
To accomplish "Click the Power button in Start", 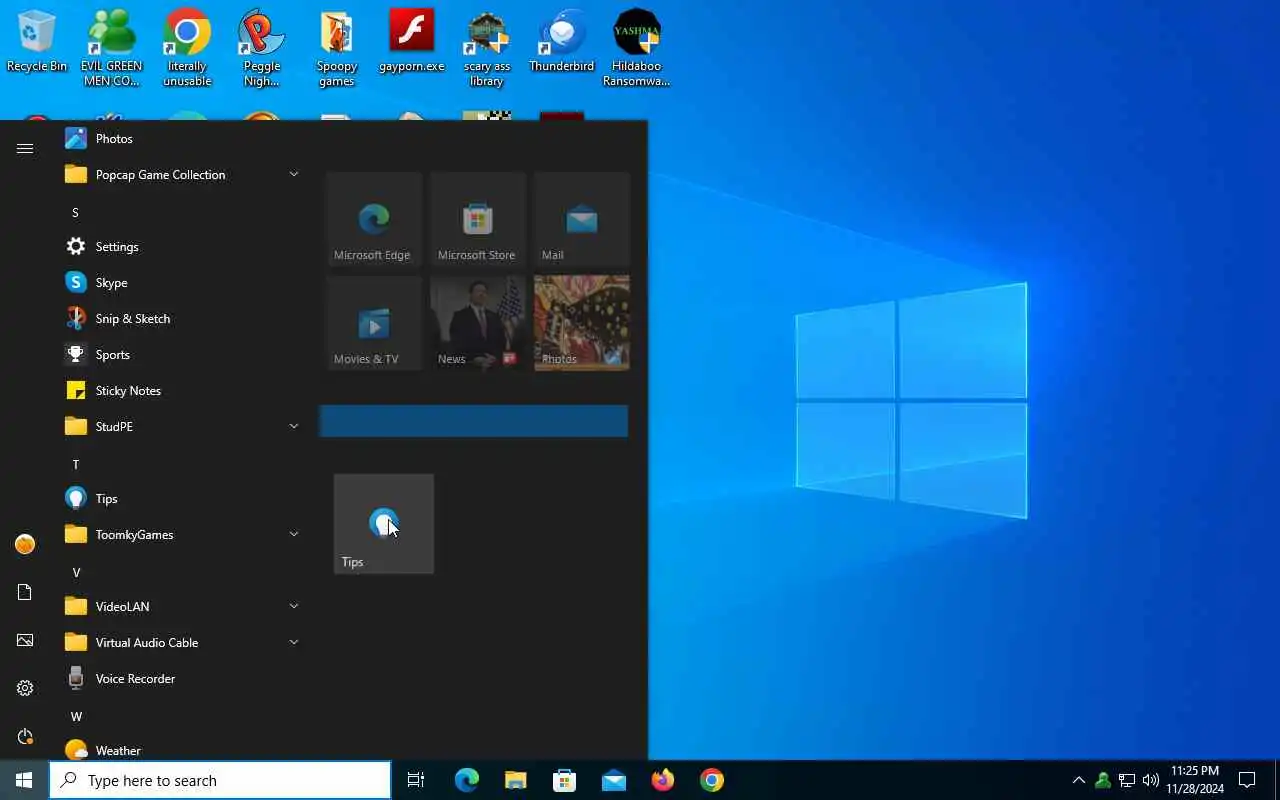I will (x=25, y=736).
